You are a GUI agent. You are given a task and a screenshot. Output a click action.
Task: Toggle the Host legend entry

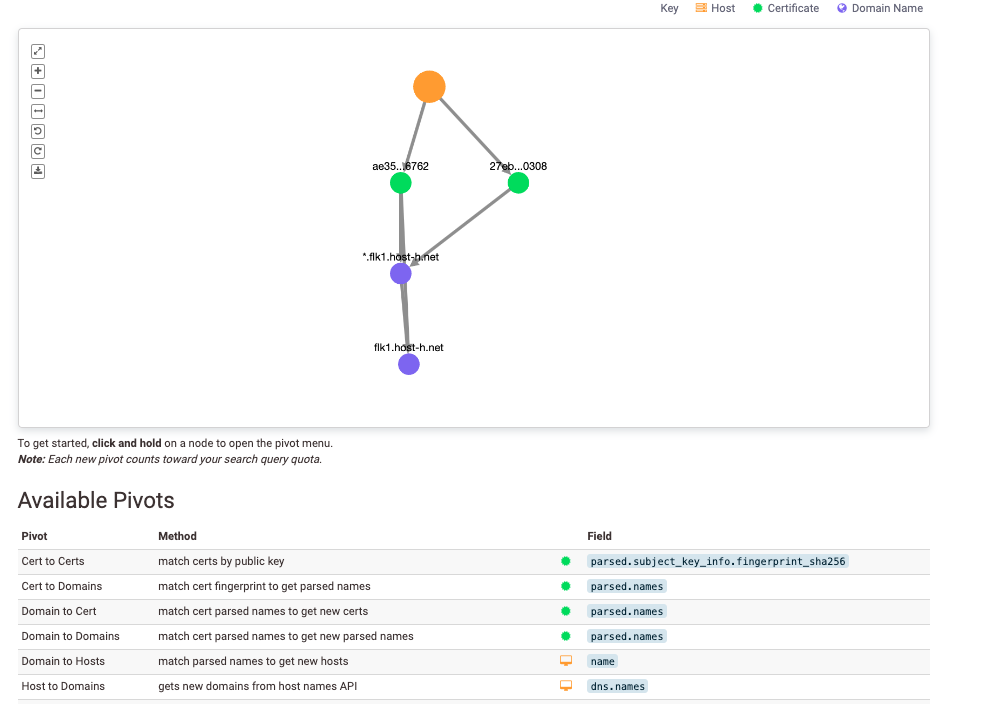pyautogui.click(x=715, y=8)
